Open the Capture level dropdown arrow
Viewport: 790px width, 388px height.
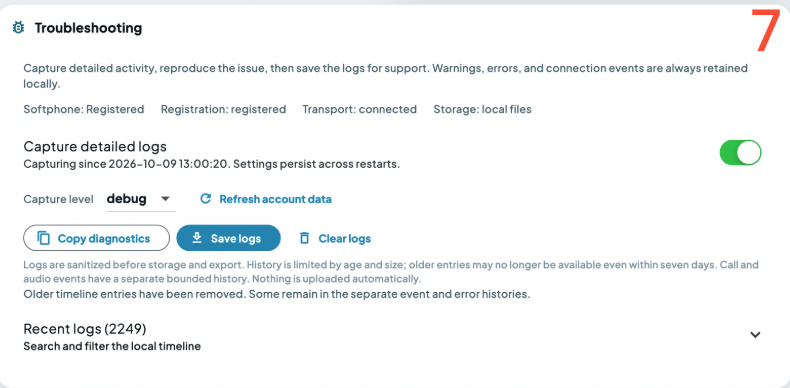(165, 199)
